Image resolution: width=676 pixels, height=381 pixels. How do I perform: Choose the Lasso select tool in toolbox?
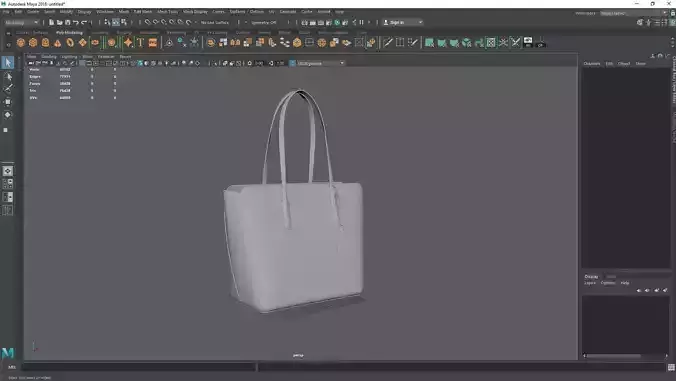point(8,77)
